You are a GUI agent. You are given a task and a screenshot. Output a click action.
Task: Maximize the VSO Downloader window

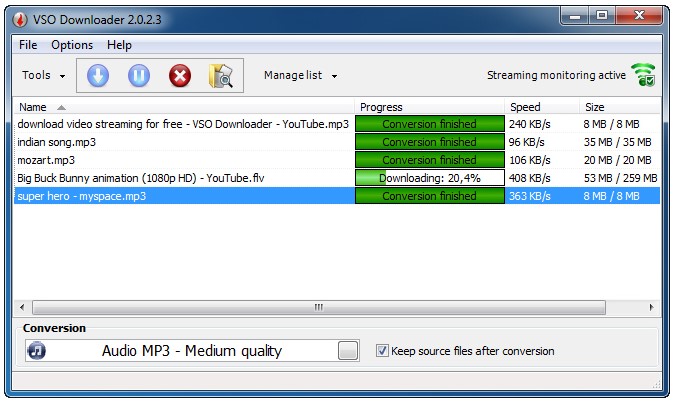tap(602, 16)
